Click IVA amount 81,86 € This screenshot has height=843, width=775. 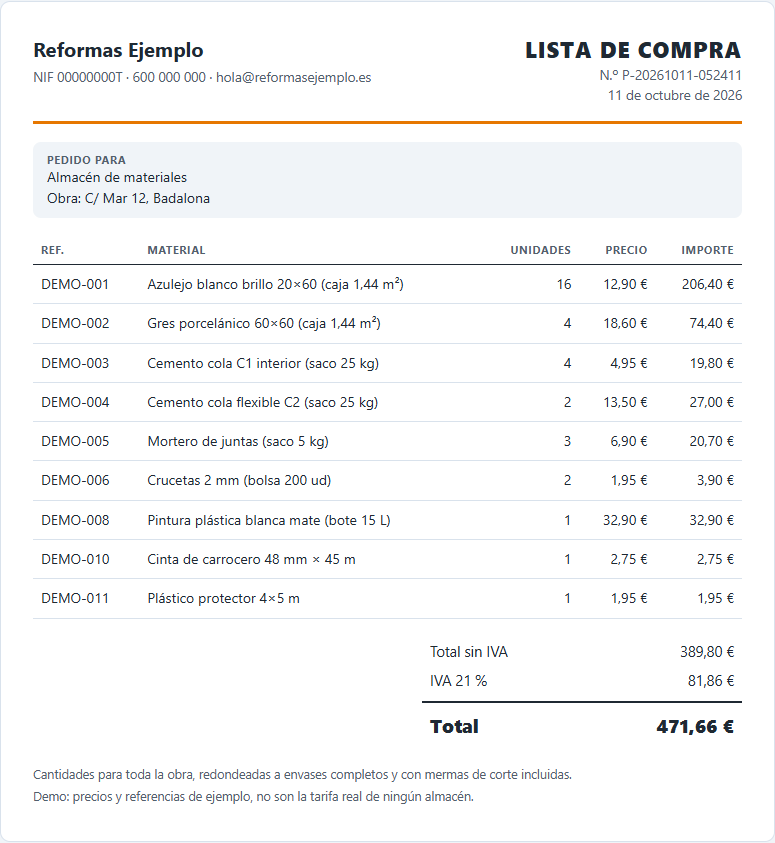pos(711,681)
